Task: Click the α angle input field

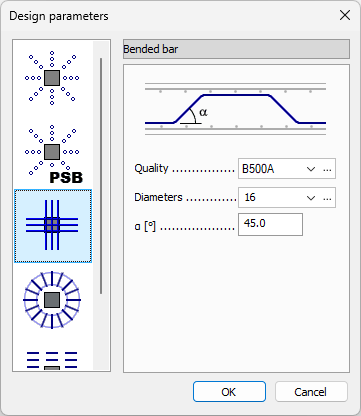Action: [270, 224]
